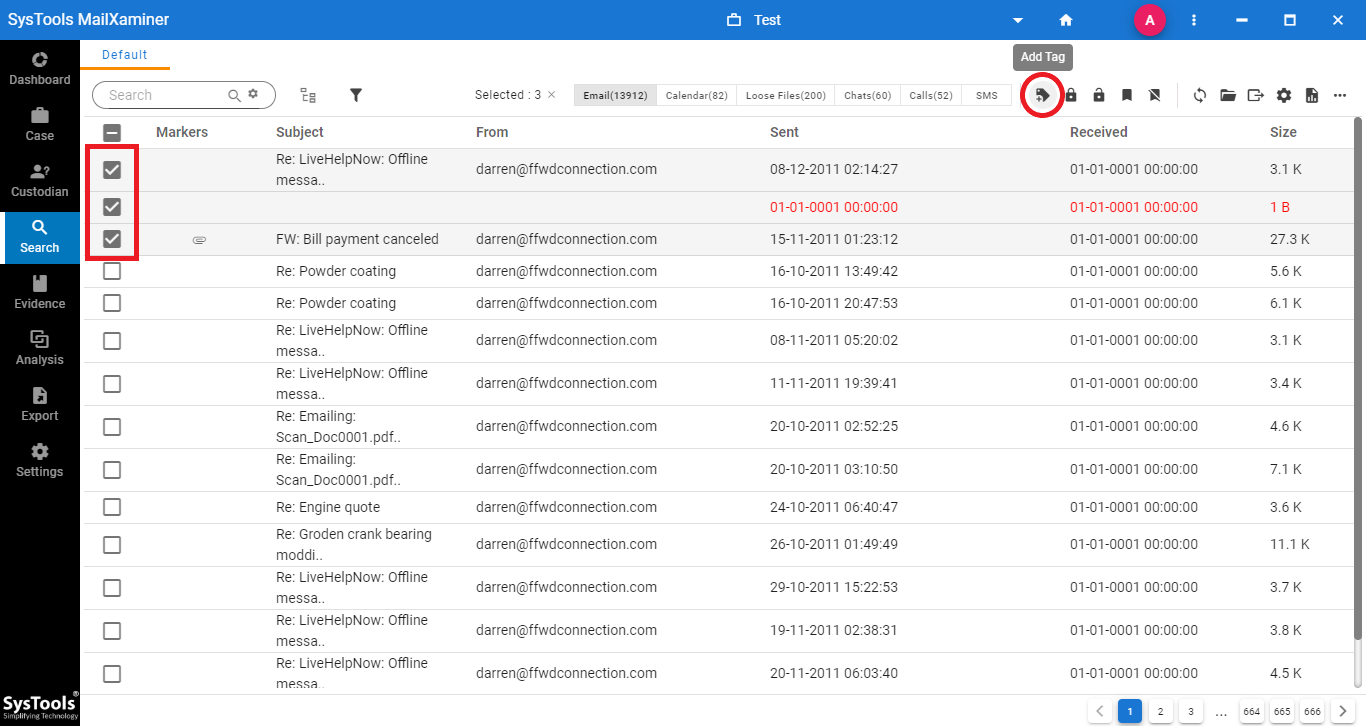The width and height of the screenshot is (1366, 726).
Task: Check the row sent 16-10-2011 13:49:42
Action: point(112,271)
